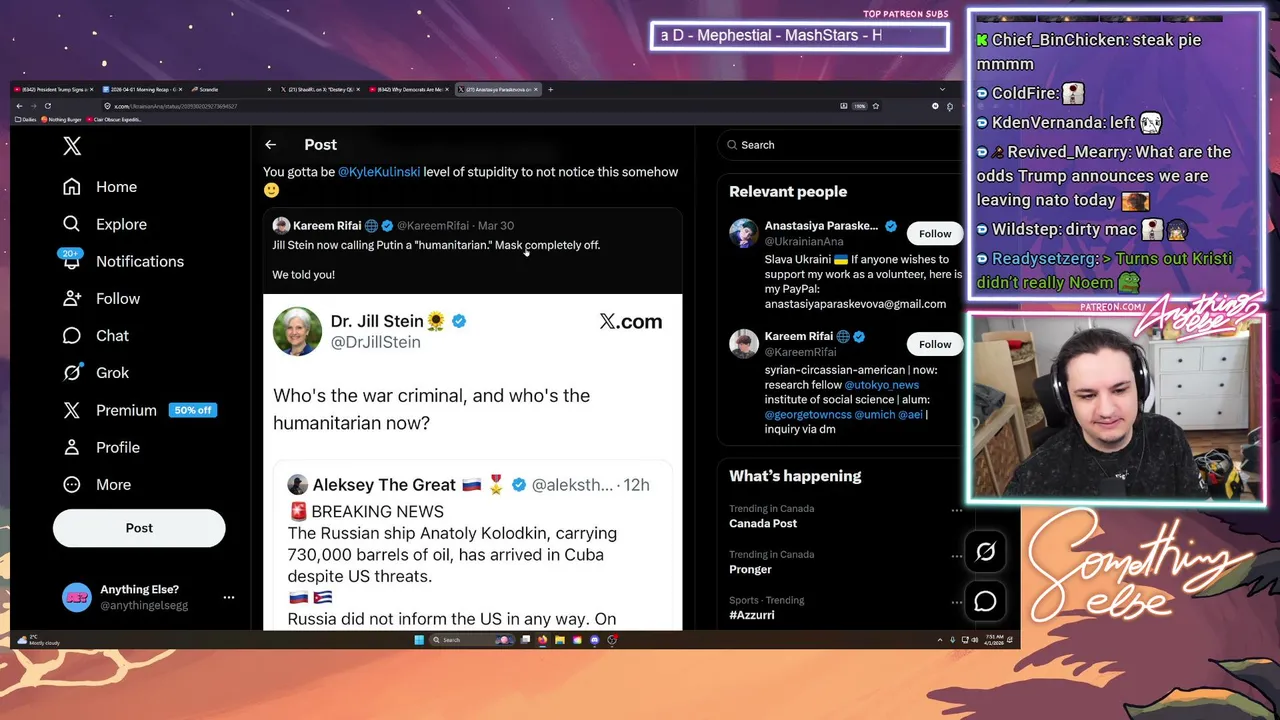Open the Explore page
Viewport: 1280px width, 720px height.
point(104,224)
